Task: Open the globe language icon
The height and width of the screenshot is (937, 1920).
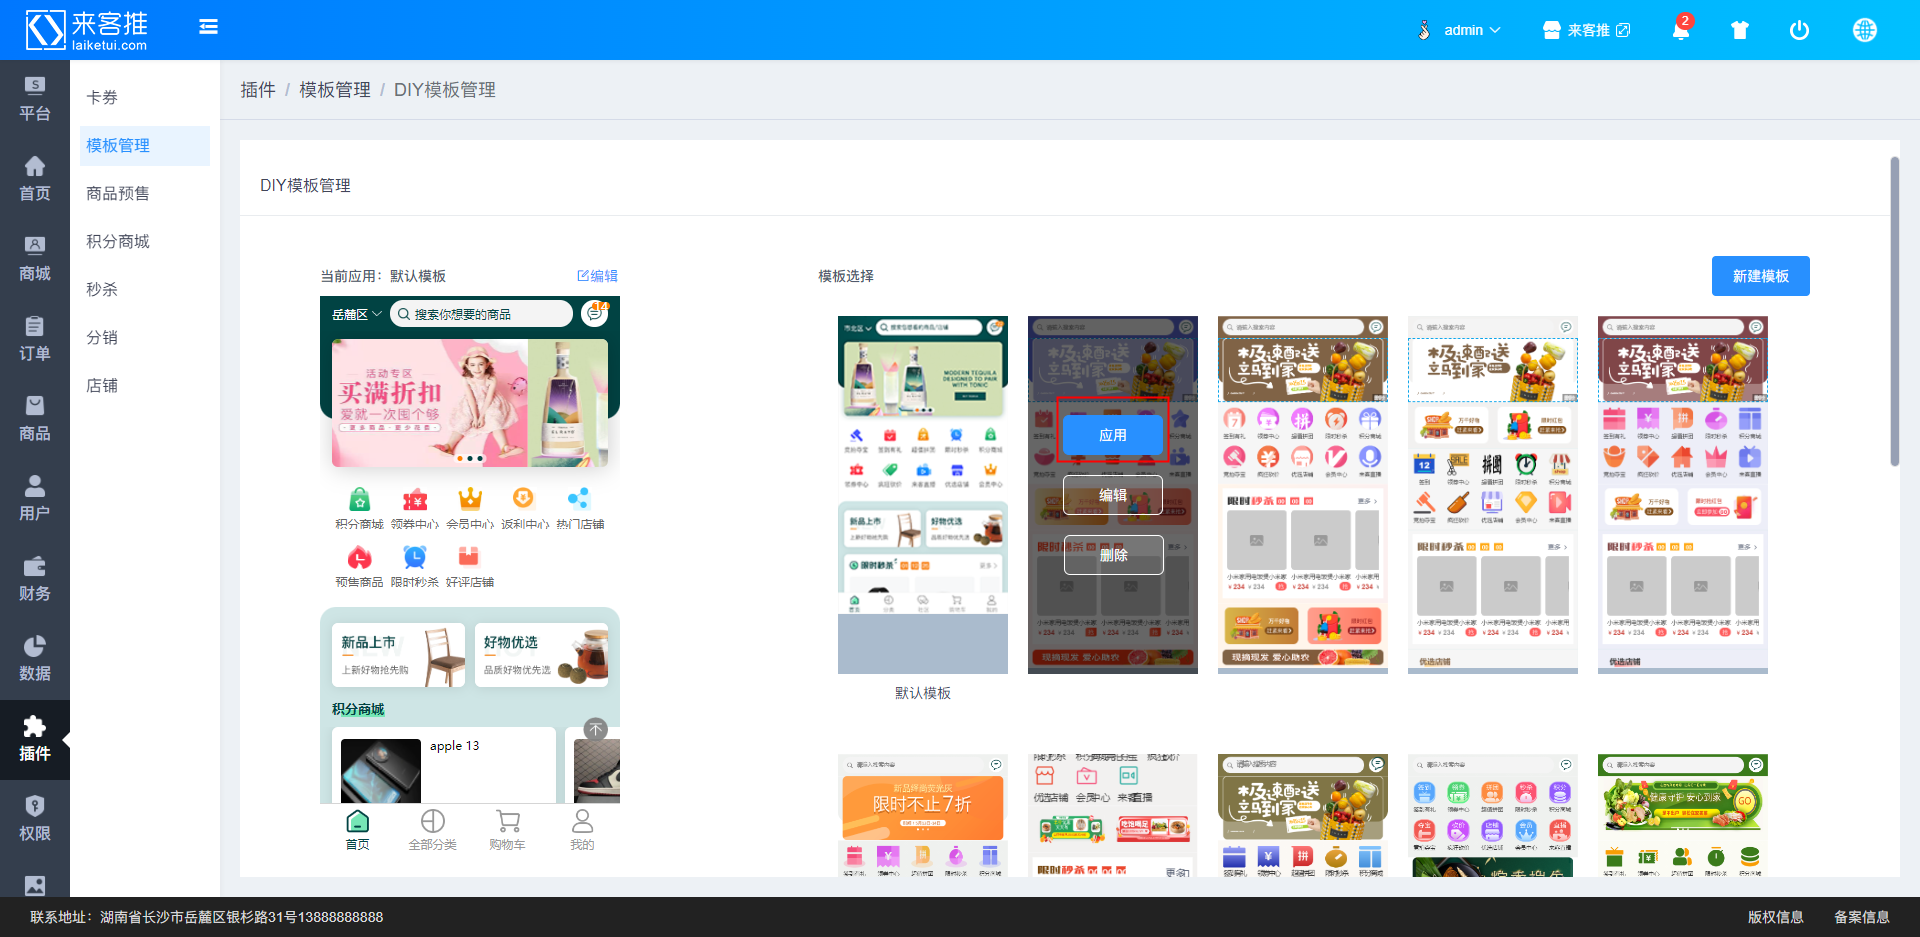Action: (1865, 30)
